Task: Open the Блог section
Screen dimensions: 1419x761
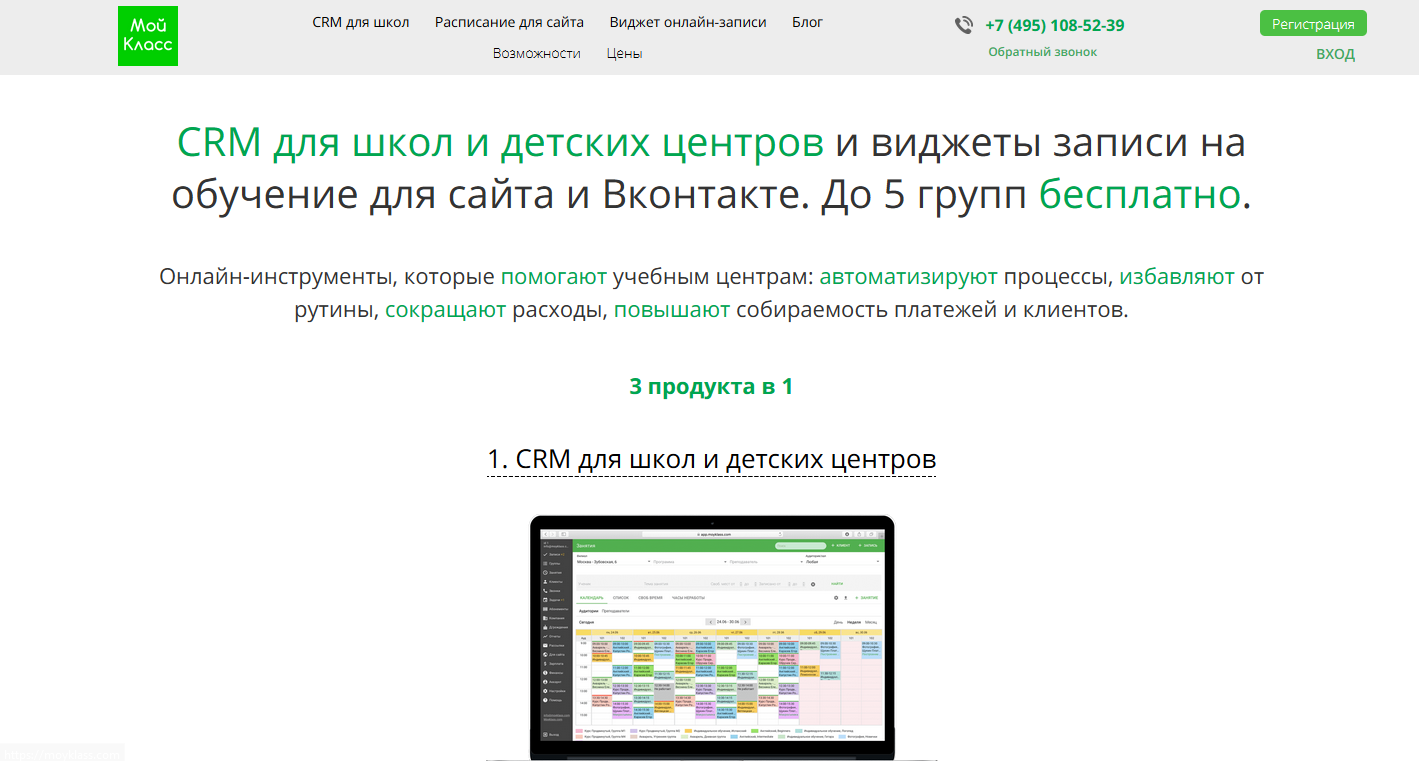Action: tap(808, 22)
